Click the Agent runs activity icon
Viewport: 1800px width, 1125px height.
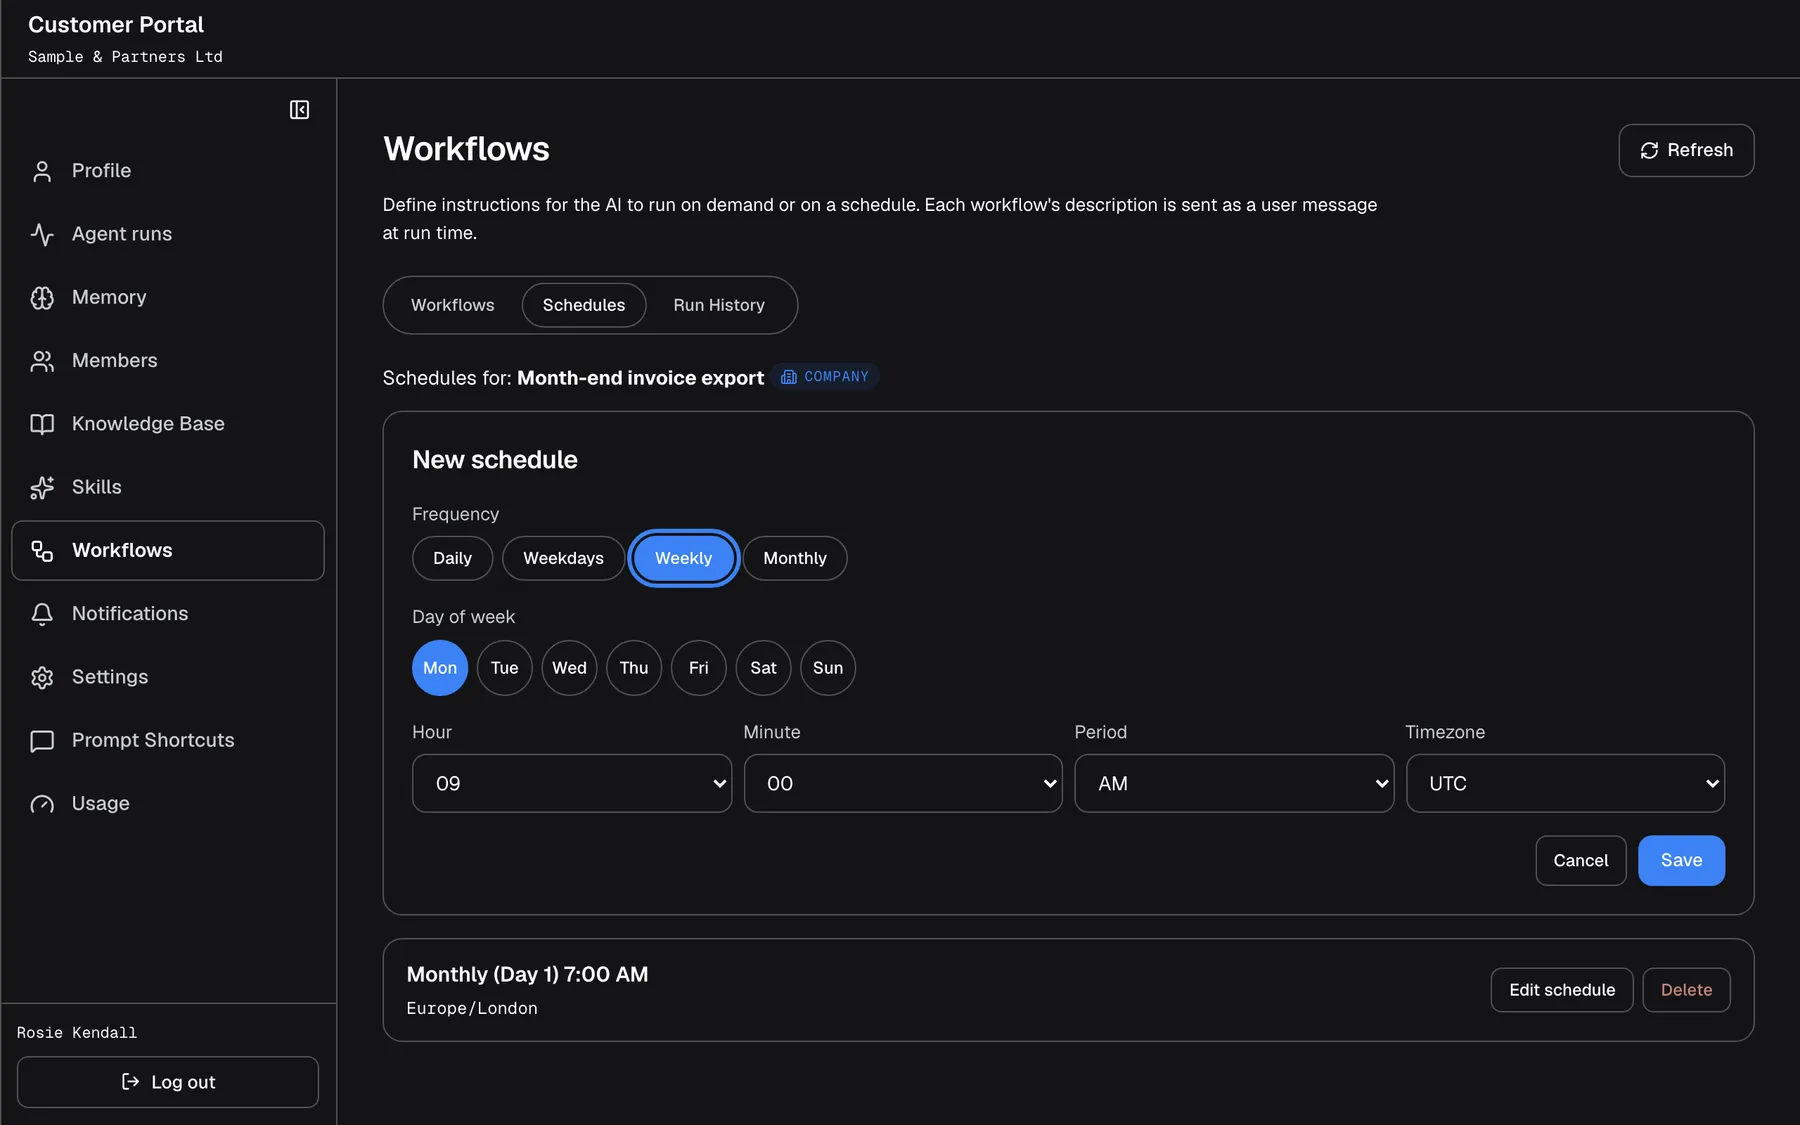42,234
